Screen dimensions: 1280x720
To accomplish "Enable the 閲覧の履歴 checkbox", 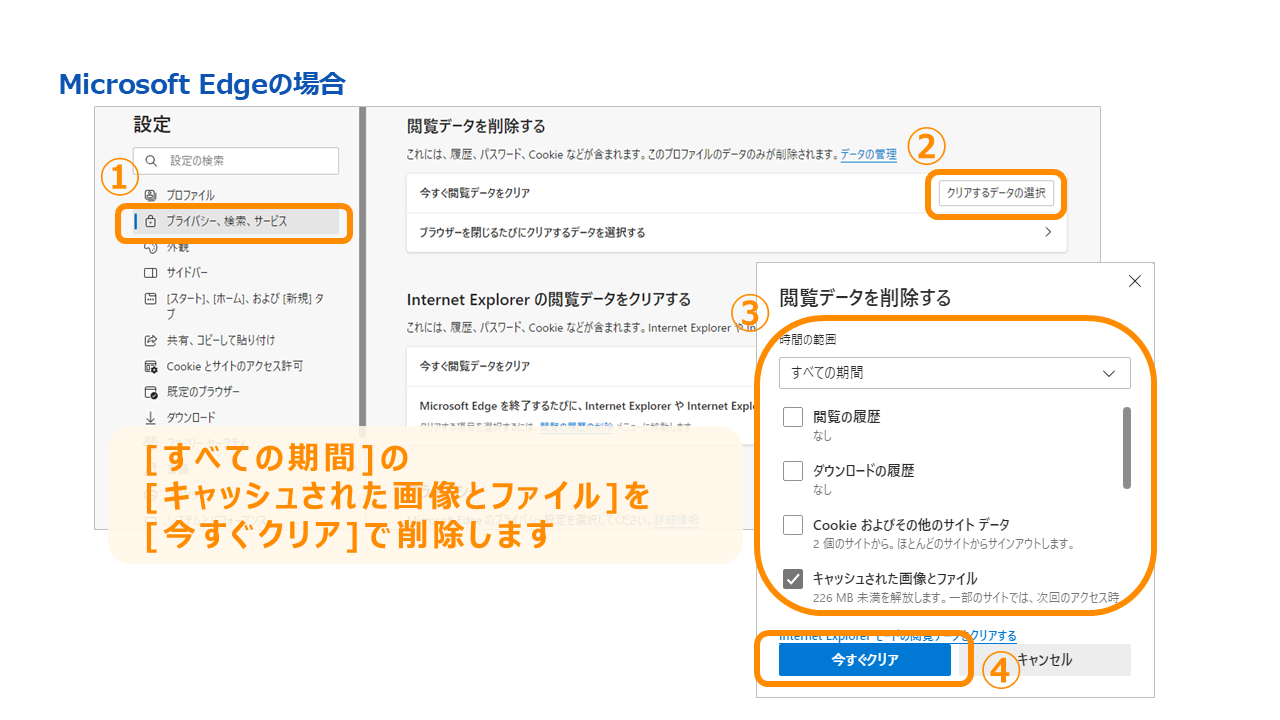I will tap(793, 417).
